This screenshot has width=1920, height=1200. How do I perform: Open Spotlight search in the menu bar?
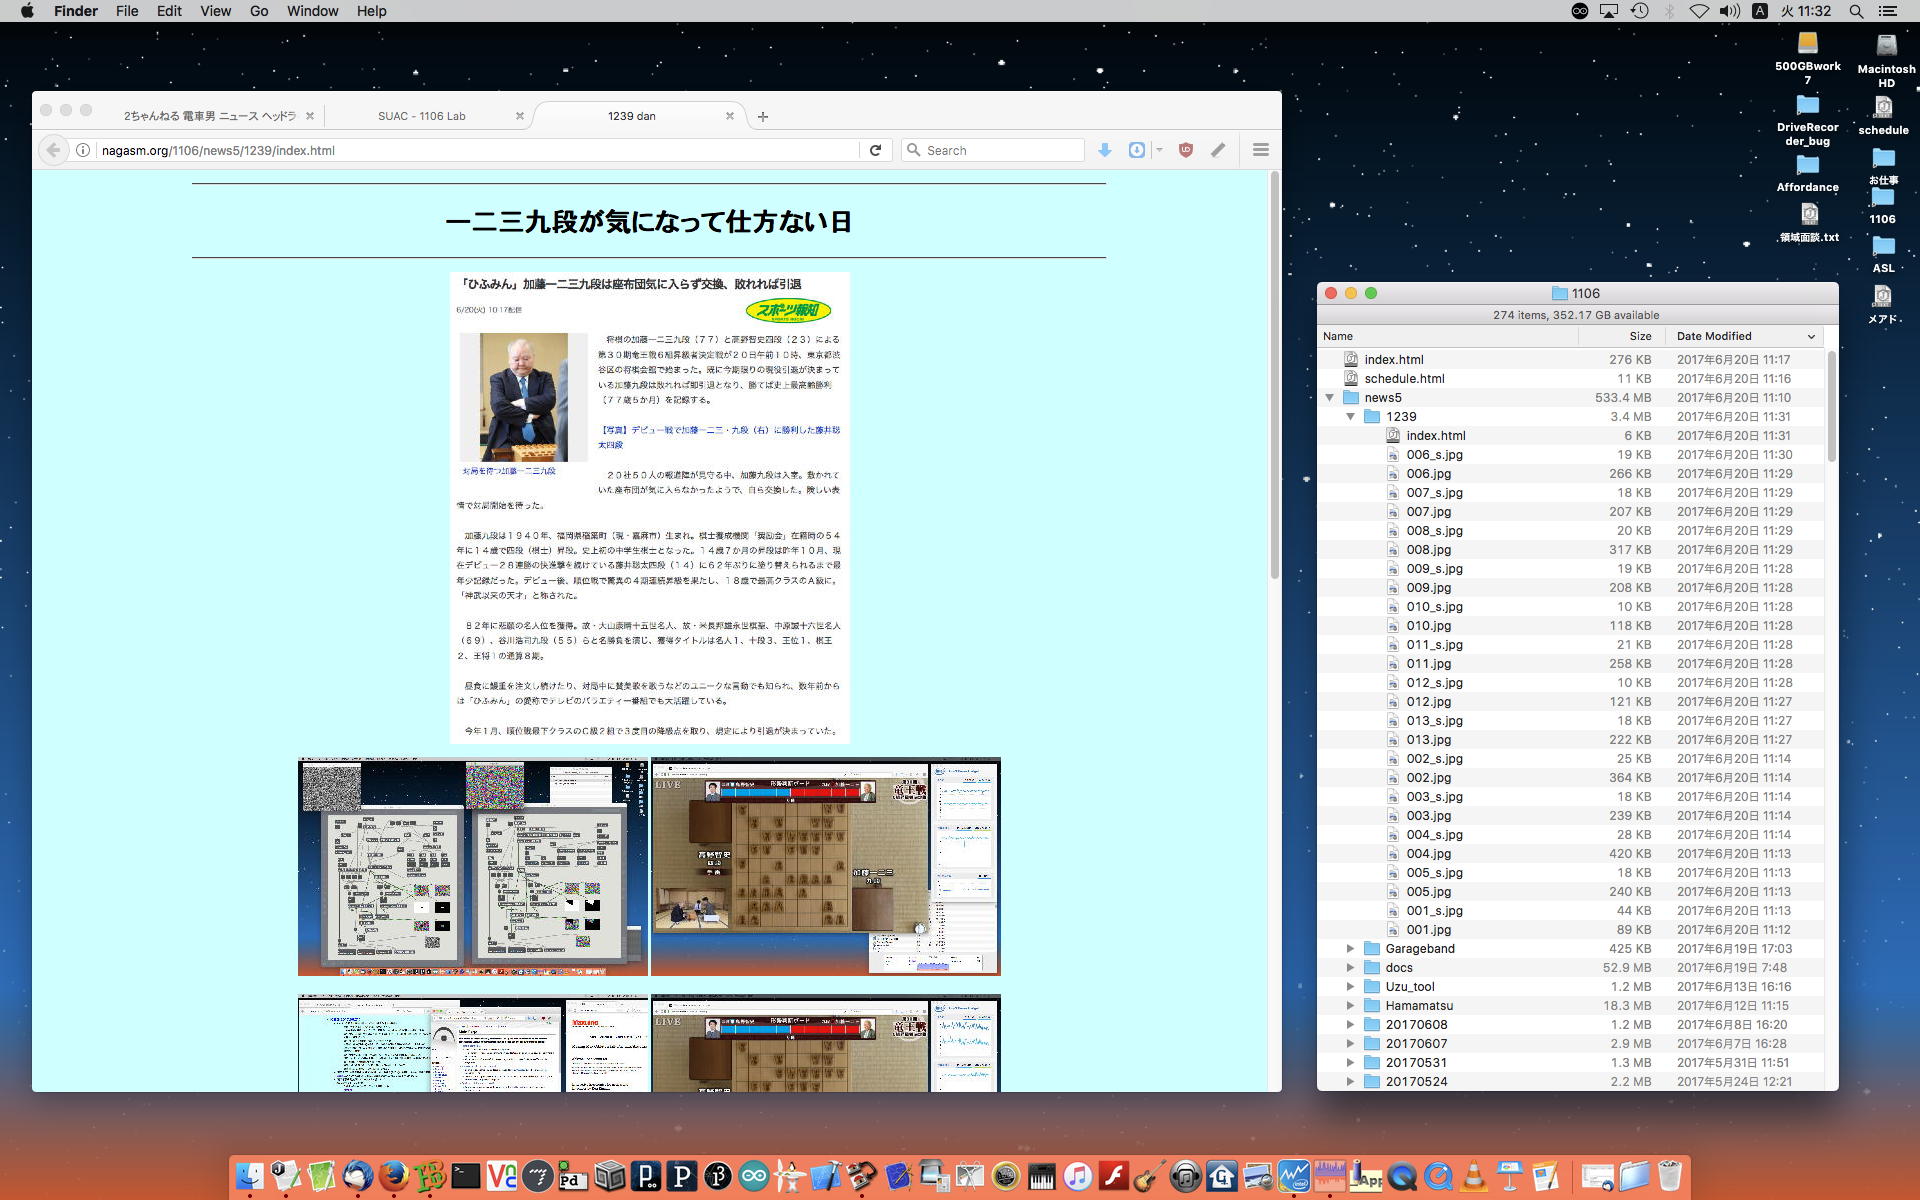(x=1856, y=11)
